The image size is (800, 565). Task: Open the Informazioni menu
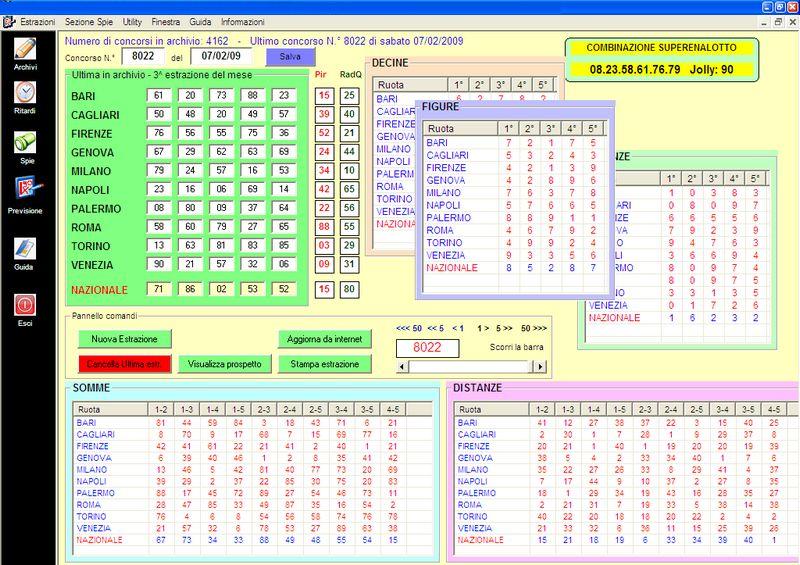point(243,22)
